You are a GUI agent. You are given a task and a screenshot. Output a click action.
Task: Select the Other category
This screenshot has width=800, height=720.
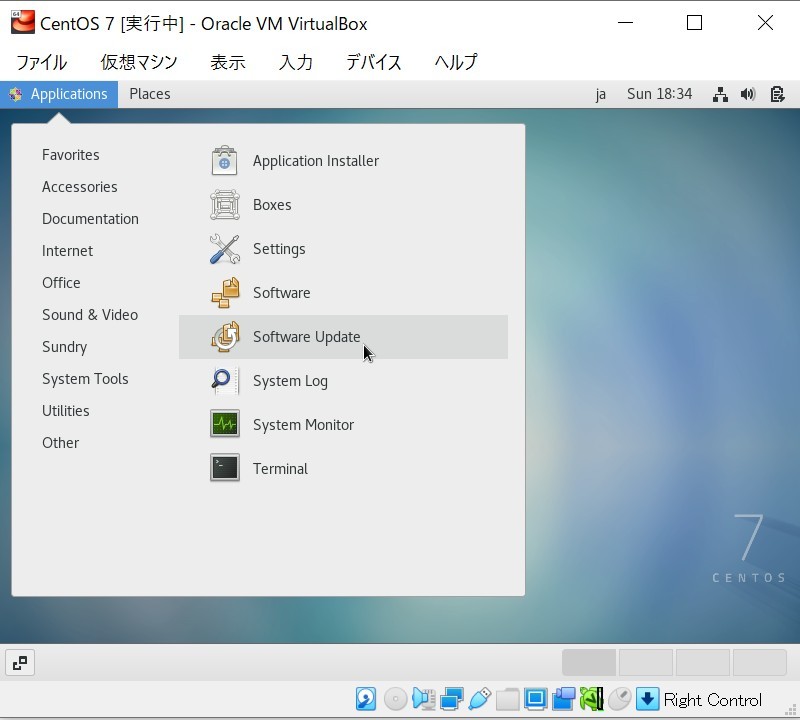[x=60, y=443]
